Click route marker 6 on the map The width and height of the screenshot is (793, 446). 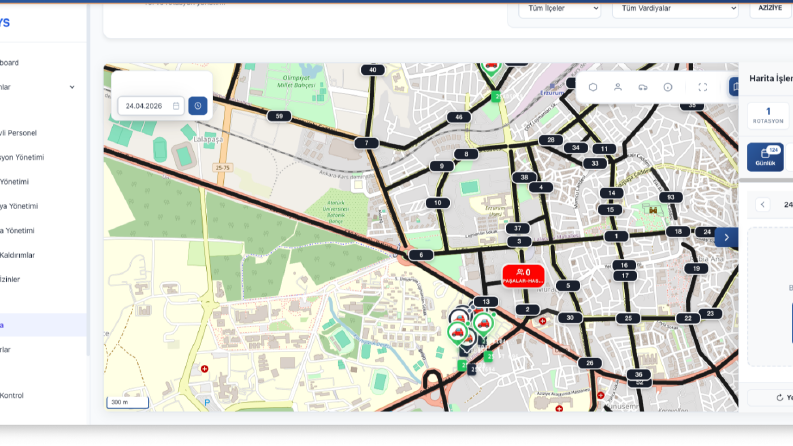[x=421, y=255]
